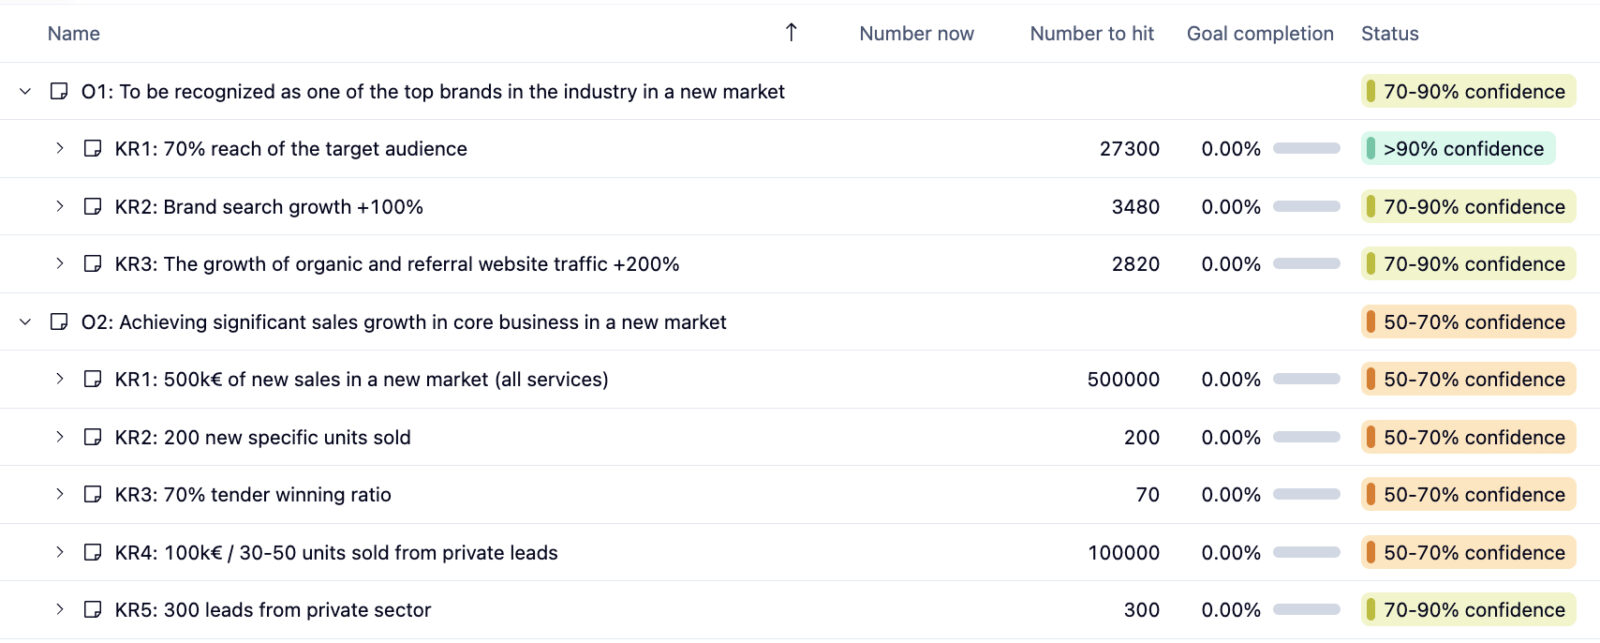
Task: Collapse the O1 objective row
Action: pos(25,91)
